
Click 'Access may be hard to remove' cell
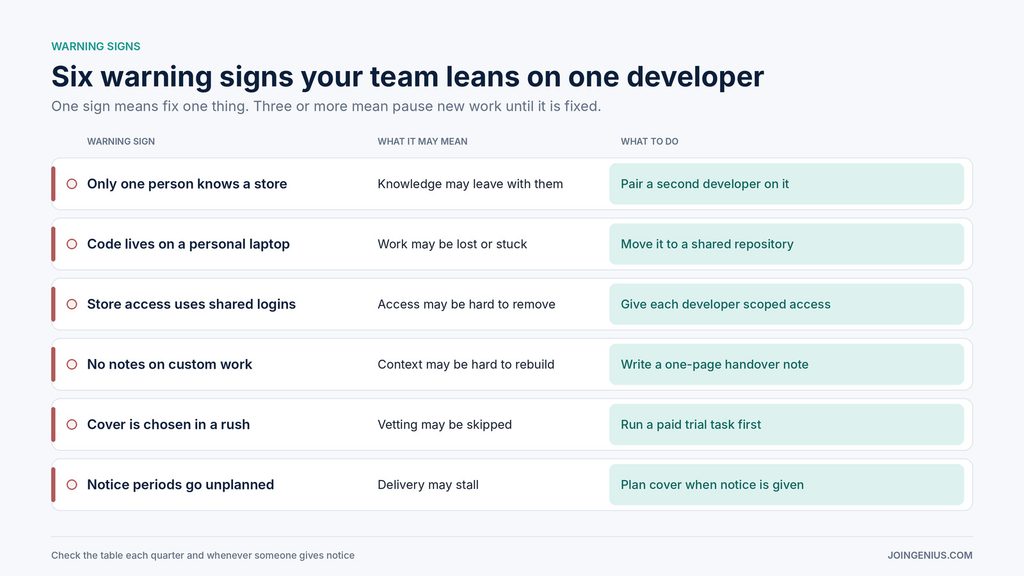point(466,304)
